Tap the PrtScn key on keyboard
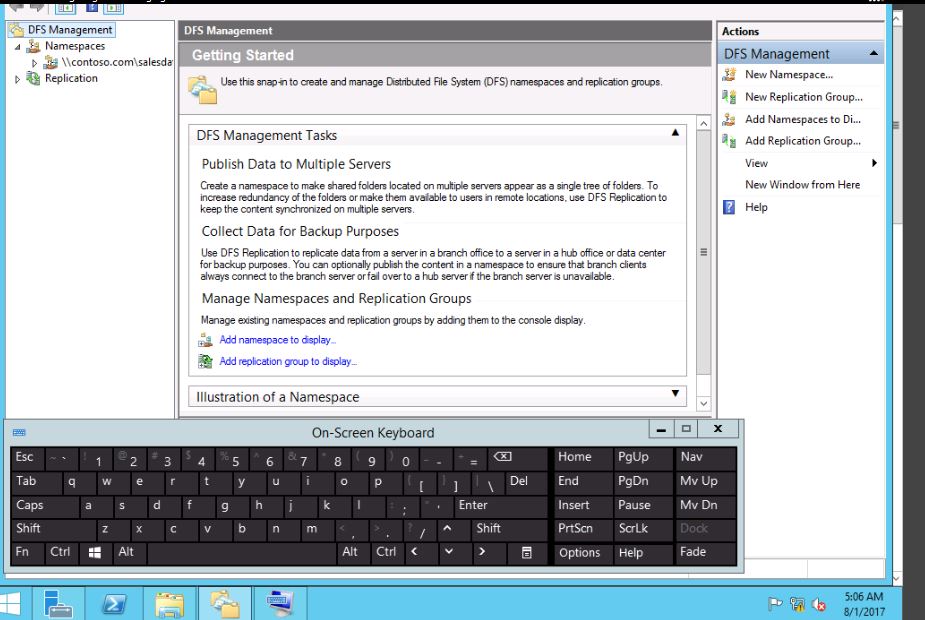Image resolution: width=925 pixels, height=620 pixels. tap(582, 529)
